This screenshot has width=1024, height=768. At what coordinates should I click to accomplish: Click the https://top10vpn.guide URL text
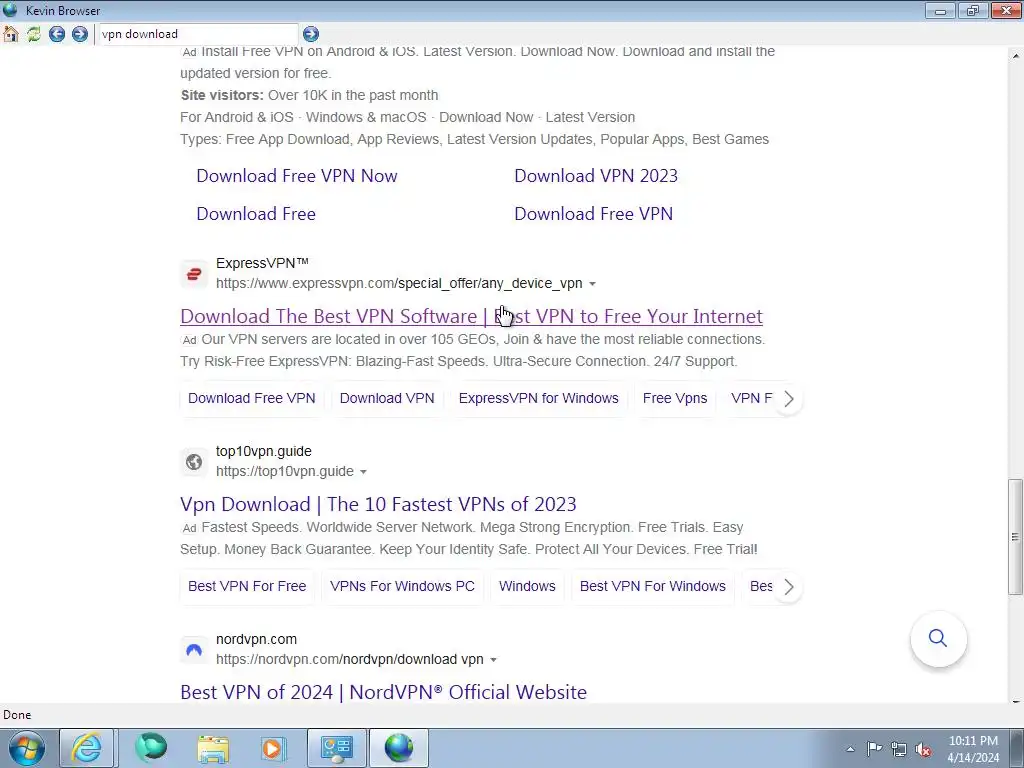[285, 472]
